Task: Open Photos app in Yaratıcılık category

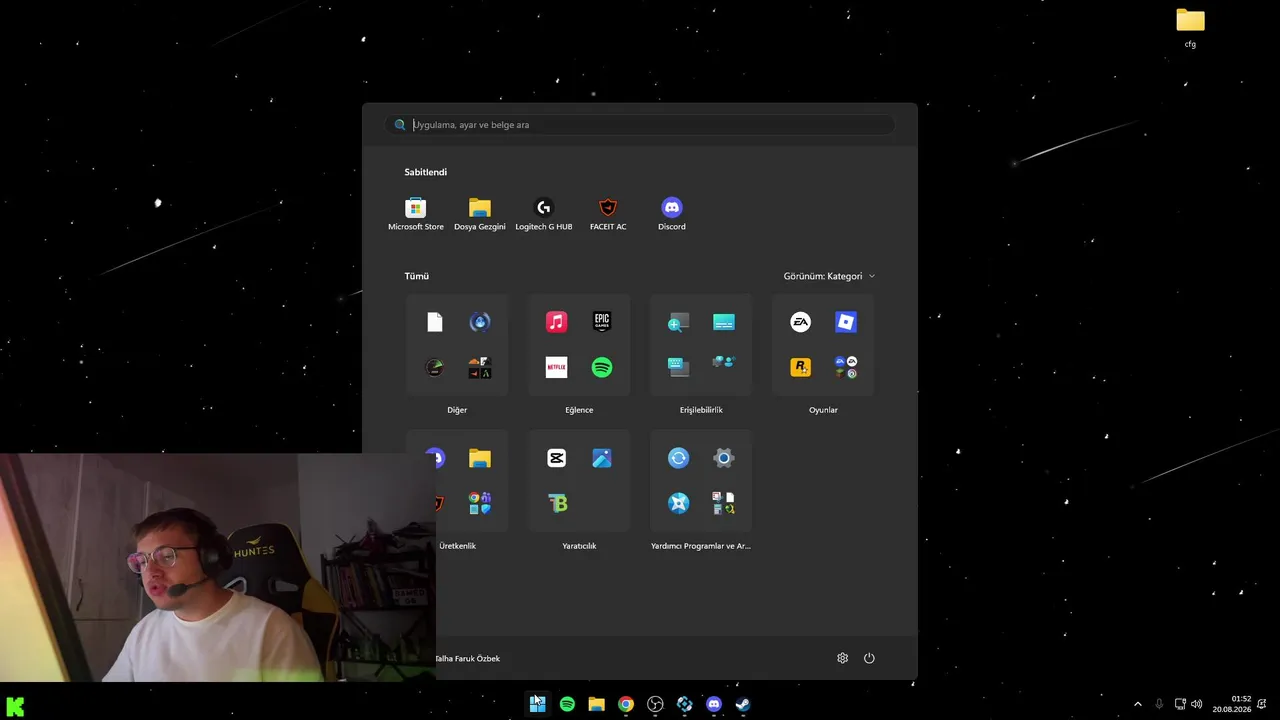Action: (x=602, y=458)
